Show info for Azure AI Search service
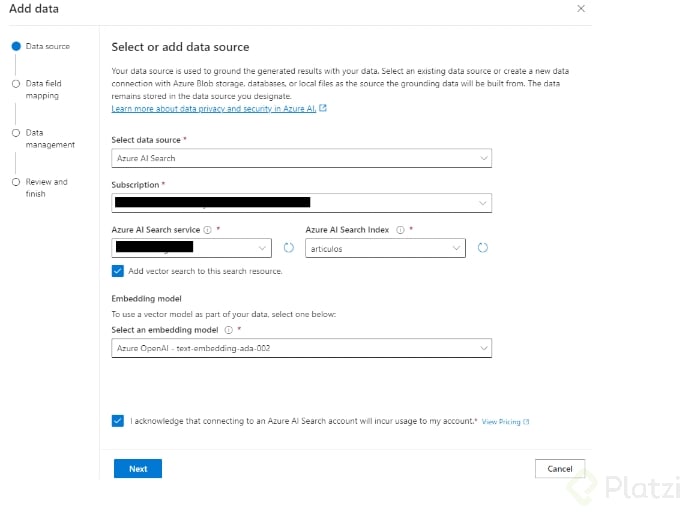Image resolution: width=687 pixels, height=512 pixels. coord(208,230)
